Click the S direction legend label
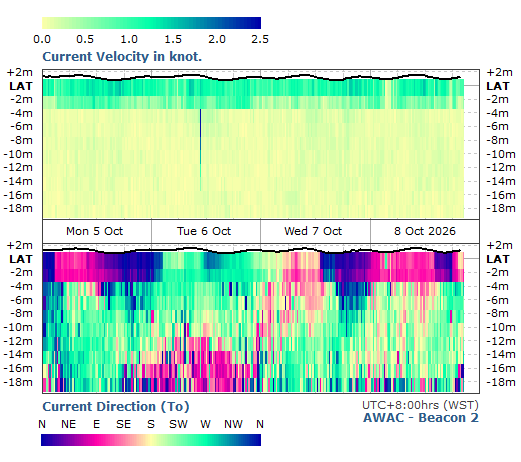 pos(151,424)
